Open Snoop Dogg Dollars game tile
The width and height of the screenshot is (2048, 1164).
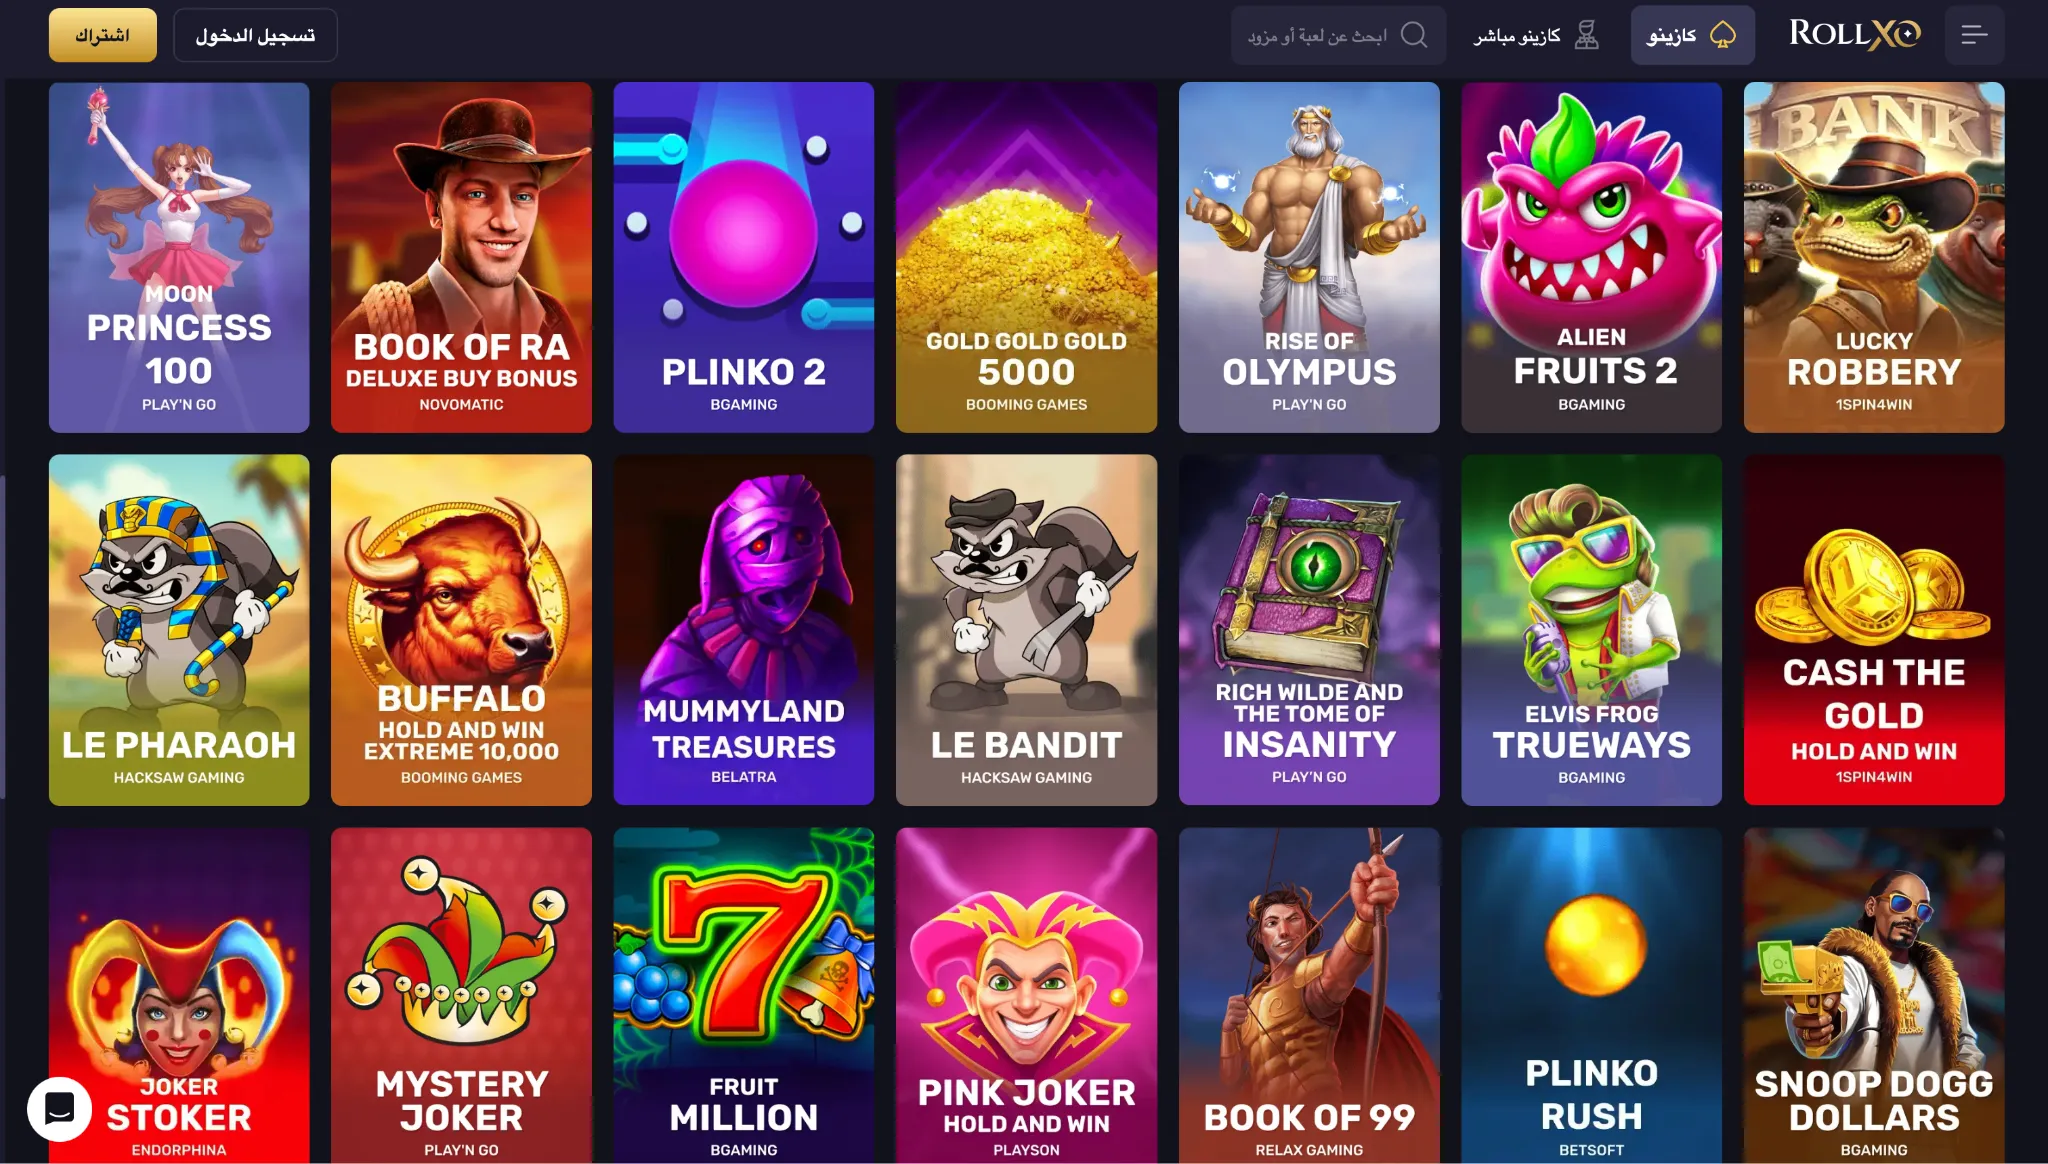[x=1874, y=995]
